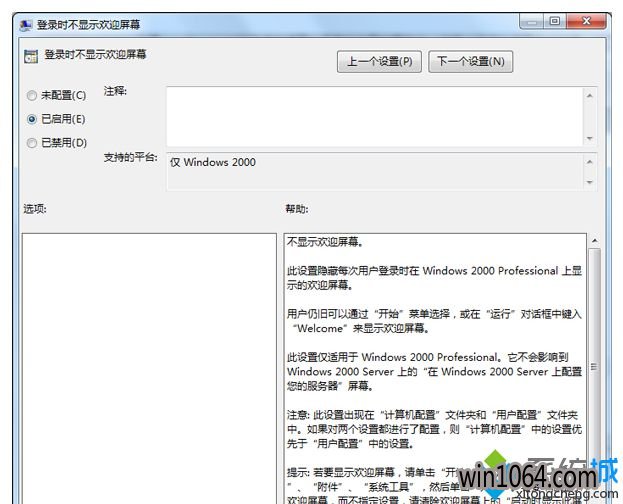Screen dimensions: 623x504
Task: Click the help text 不显示欢迎屏幕。
Action: [325, 242]
